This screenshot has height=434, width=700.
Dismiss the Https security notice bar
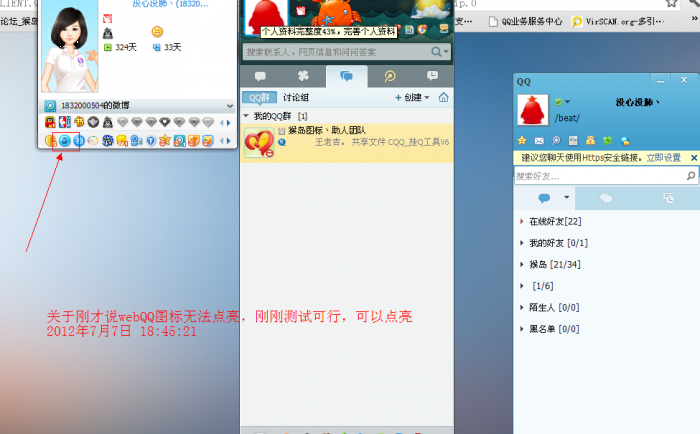(694, 158)
